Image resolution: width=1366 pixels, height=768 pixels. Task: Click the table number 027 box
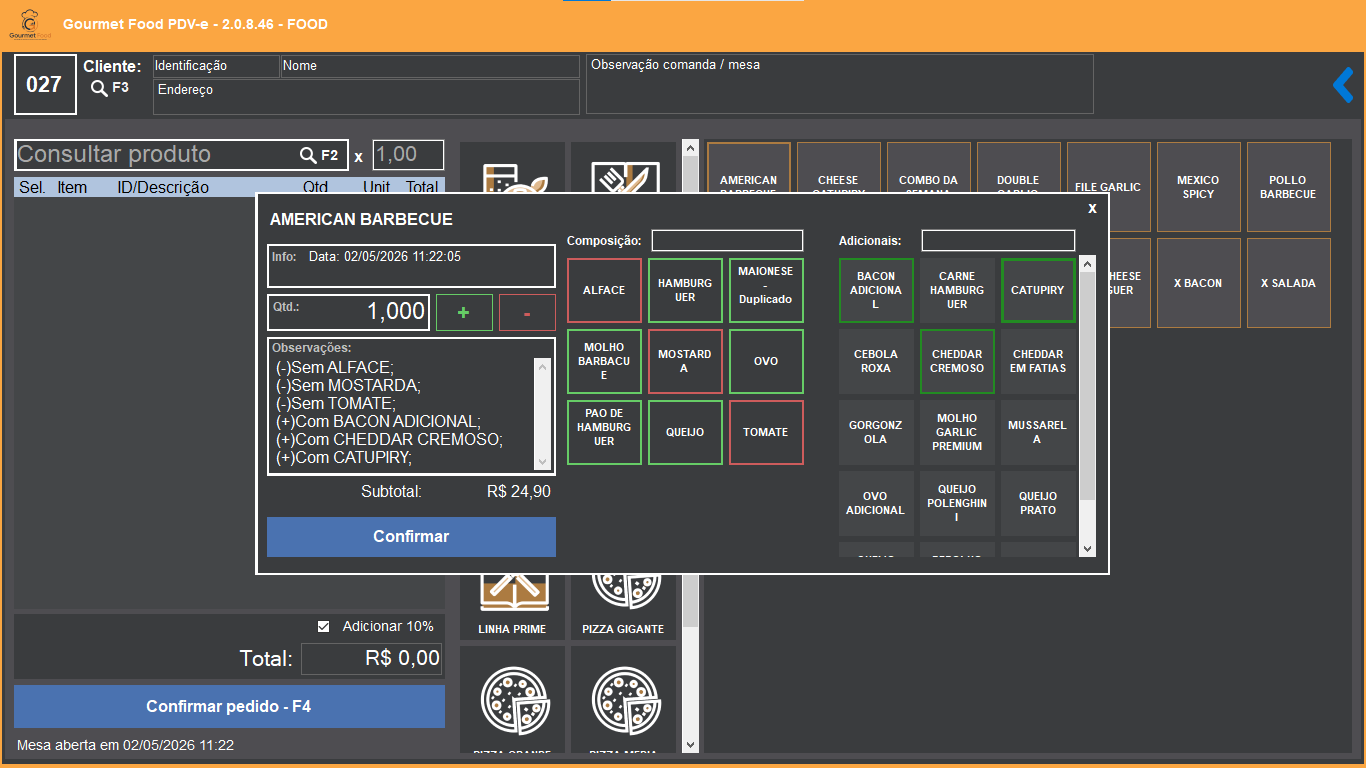tap(44, 85)
